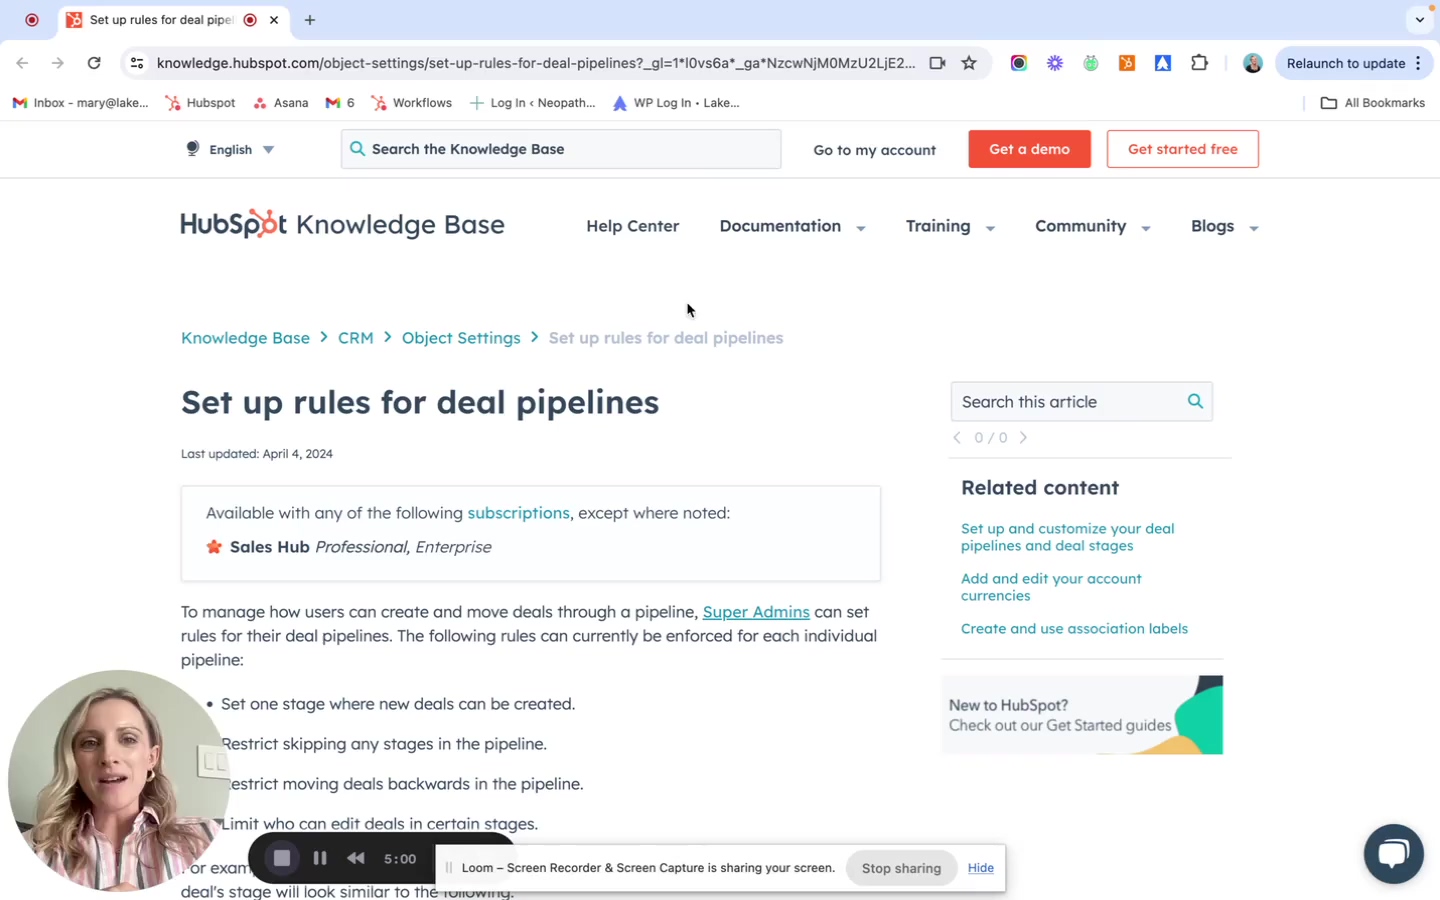Expand the Community menu chevron
The height and width of the screenshot is (900, 1440).
1145,228
